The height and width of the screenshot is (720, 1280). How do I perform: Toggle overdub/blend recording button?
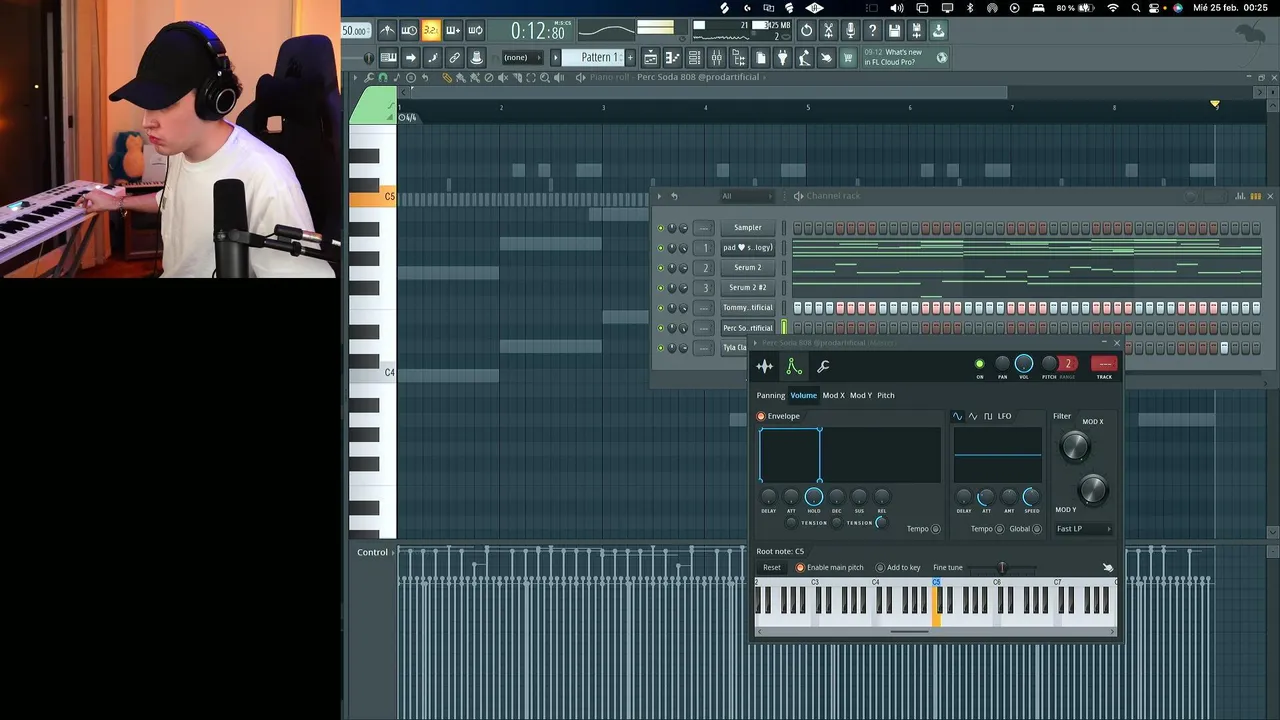(453, 31)
